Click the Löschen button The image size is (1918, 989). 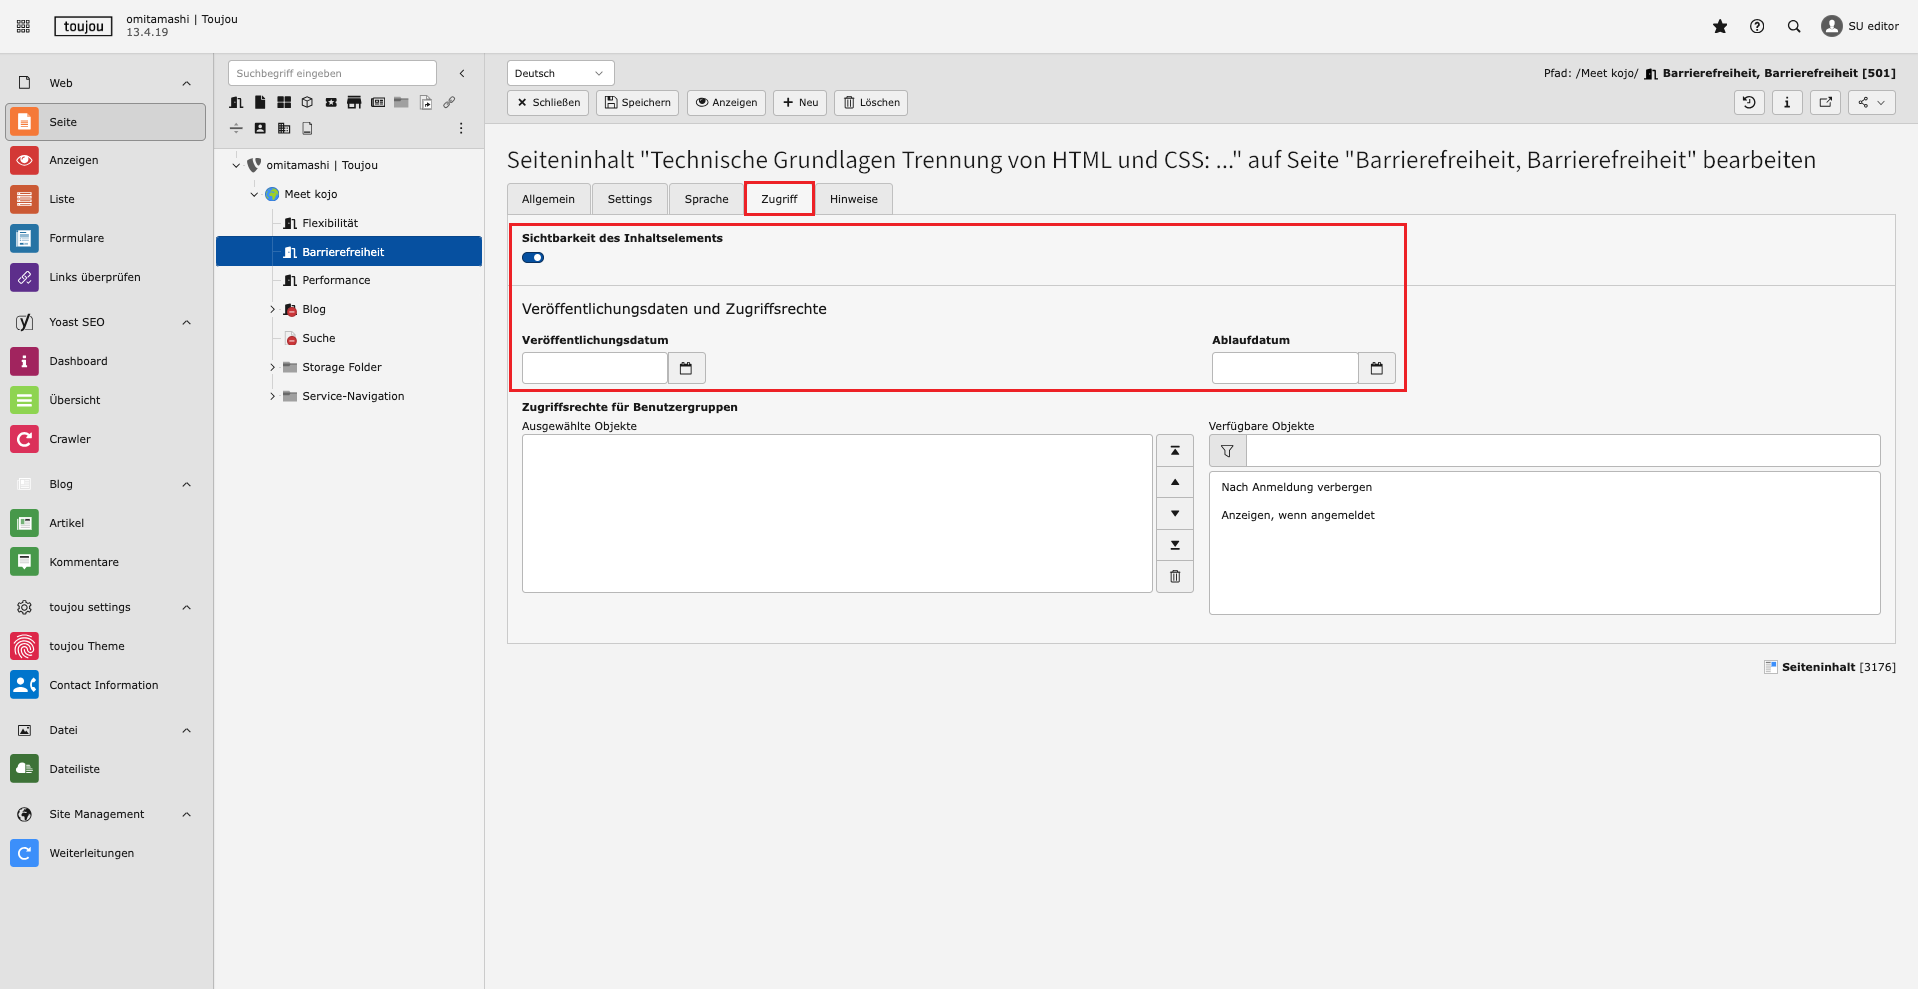pyautogui.click(x=870, y=103)
